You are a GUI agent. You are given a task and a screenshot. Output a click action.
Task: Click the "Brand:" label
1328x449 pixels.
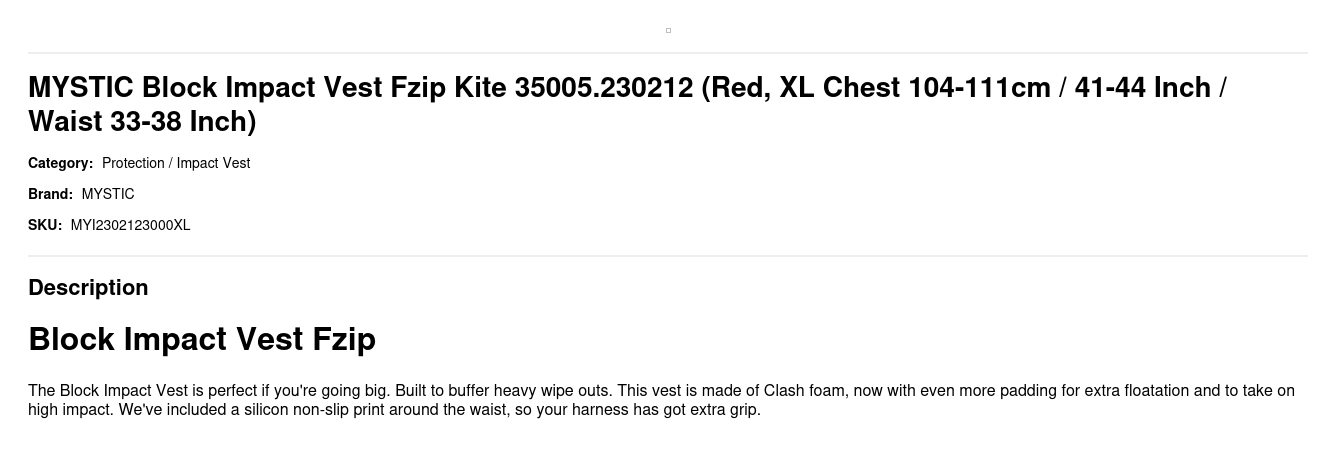click(x=50, y=194)
